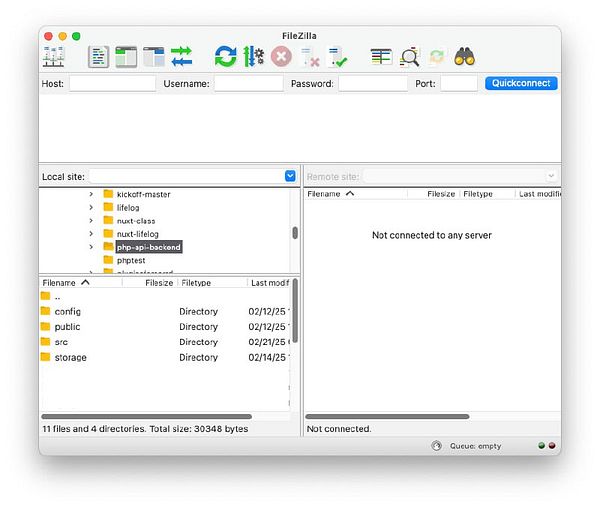Toggle local directory tree display
600x507 pixels.
126,57
